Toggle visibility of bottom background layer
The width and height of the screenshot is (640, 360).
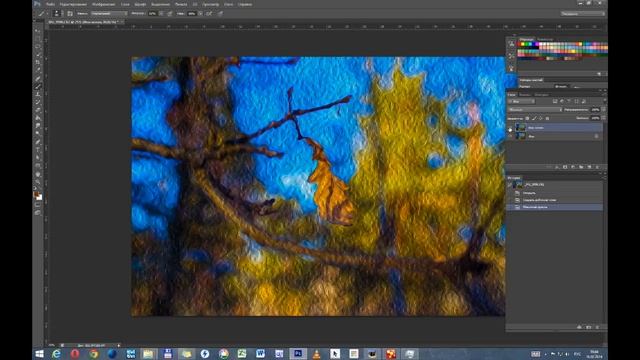tap(510, 136)
